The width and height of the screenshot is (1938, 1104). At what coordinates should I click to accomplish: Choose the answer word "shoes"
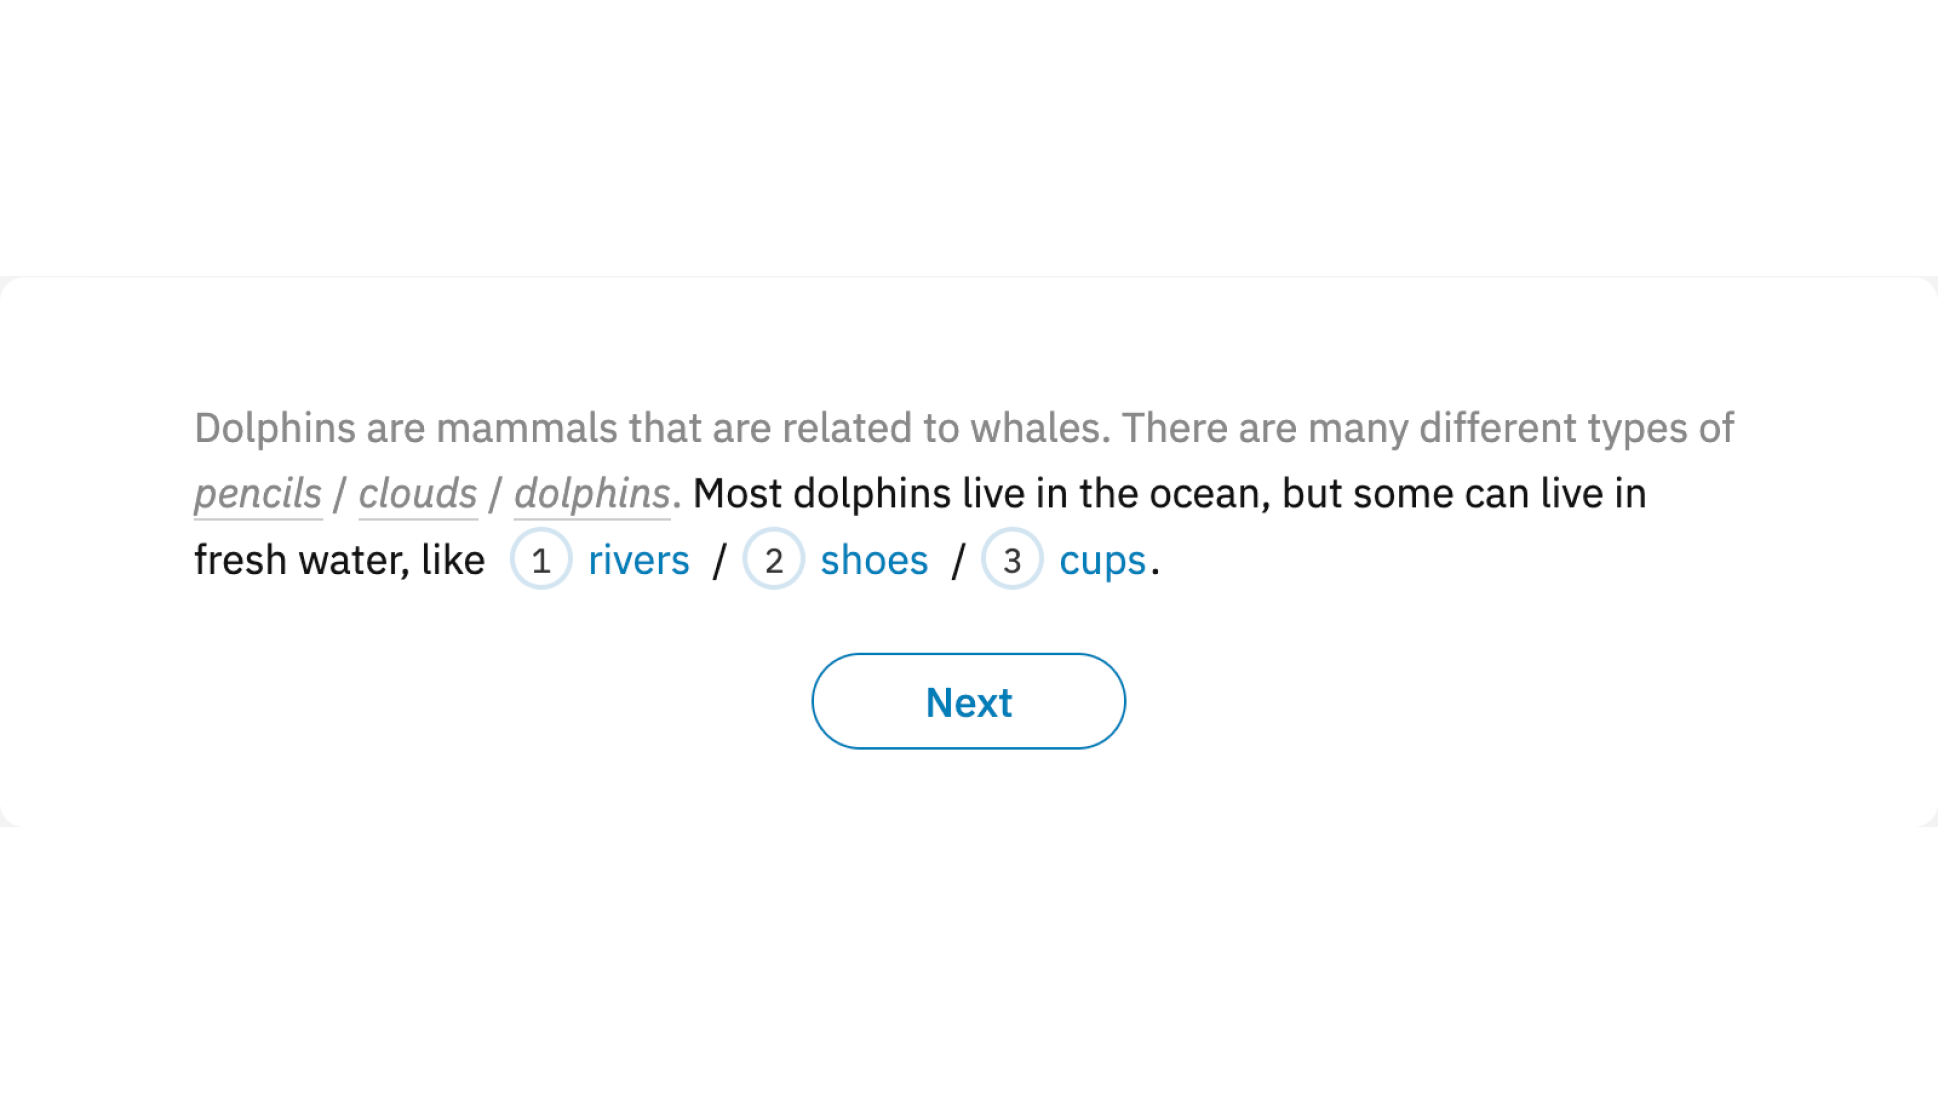point(874,560)
